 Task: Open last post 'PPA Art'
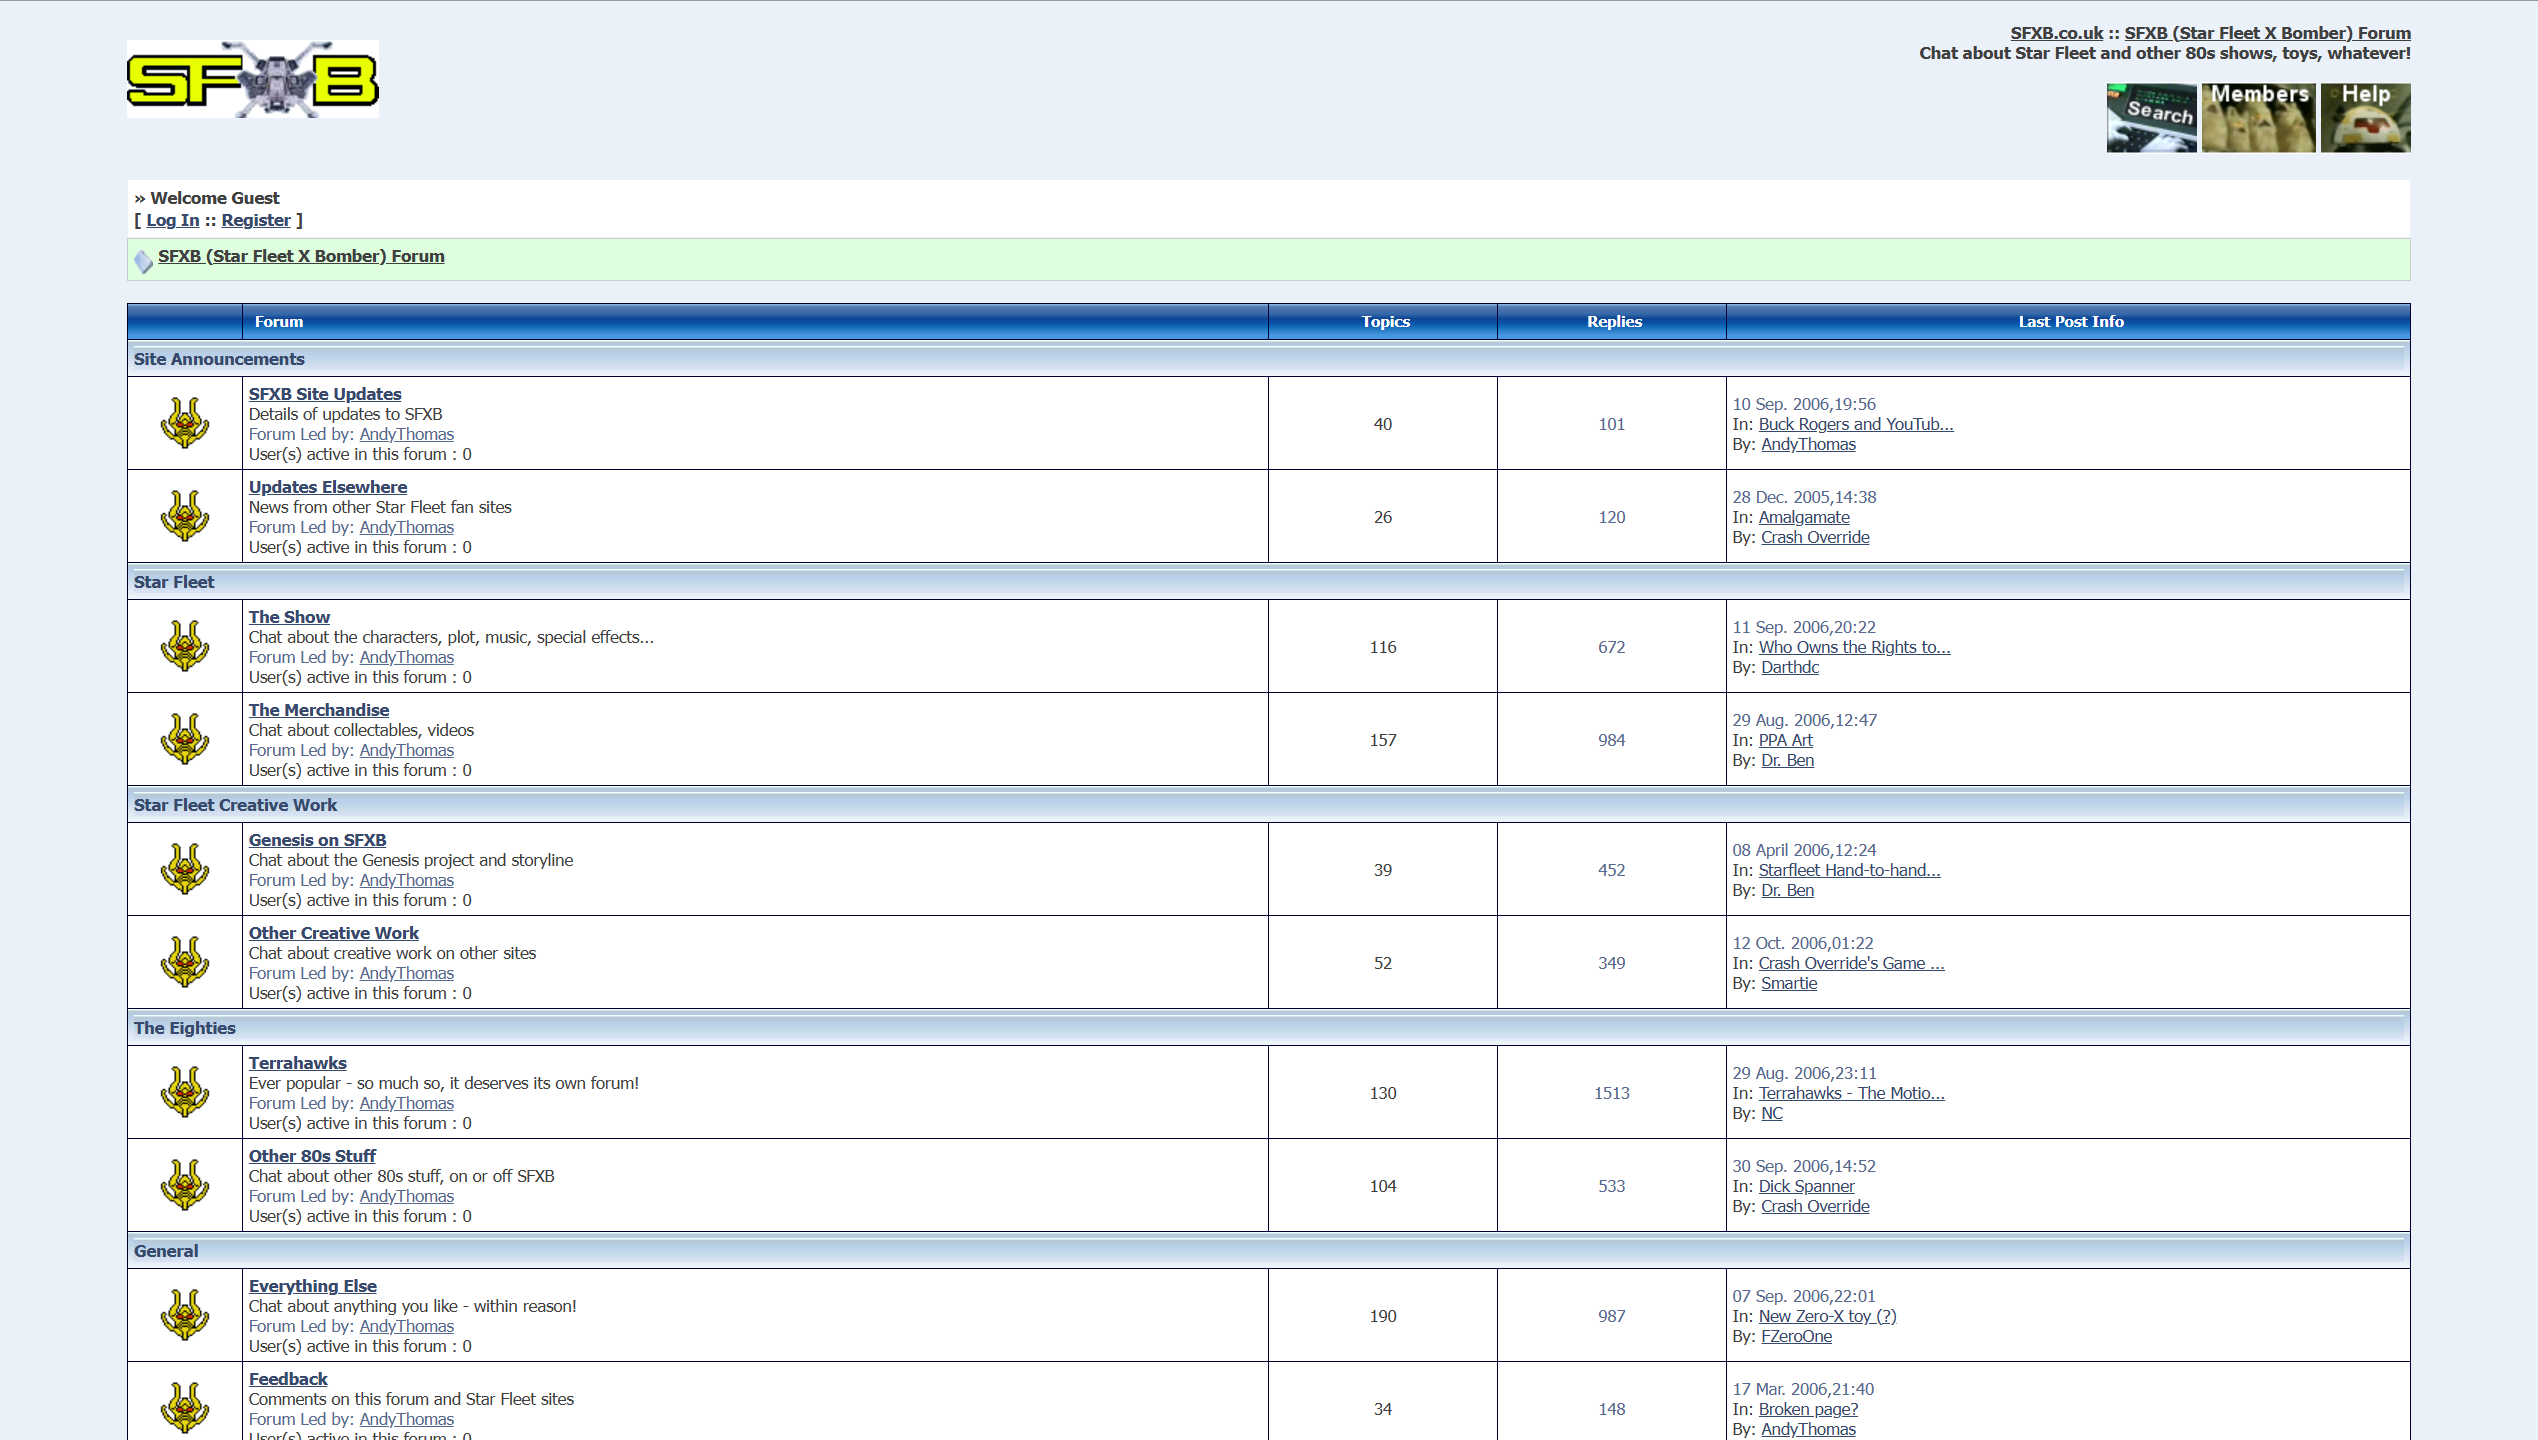pos(1786,740)
